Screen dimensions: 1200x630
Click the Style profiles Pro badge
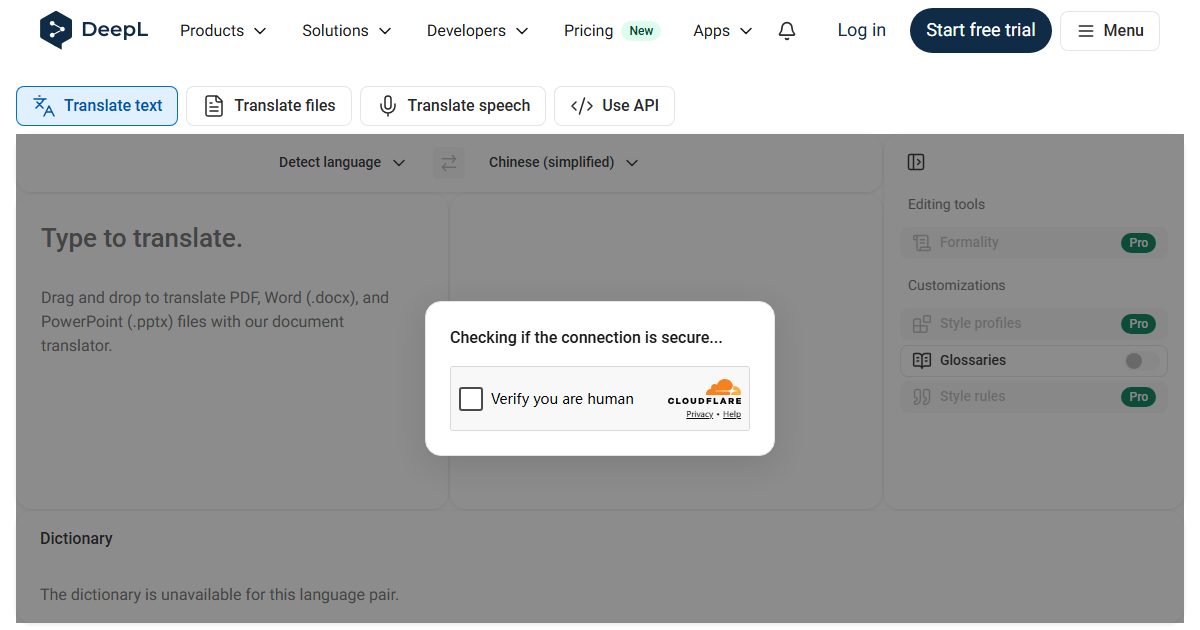(x=1138, y=324)
